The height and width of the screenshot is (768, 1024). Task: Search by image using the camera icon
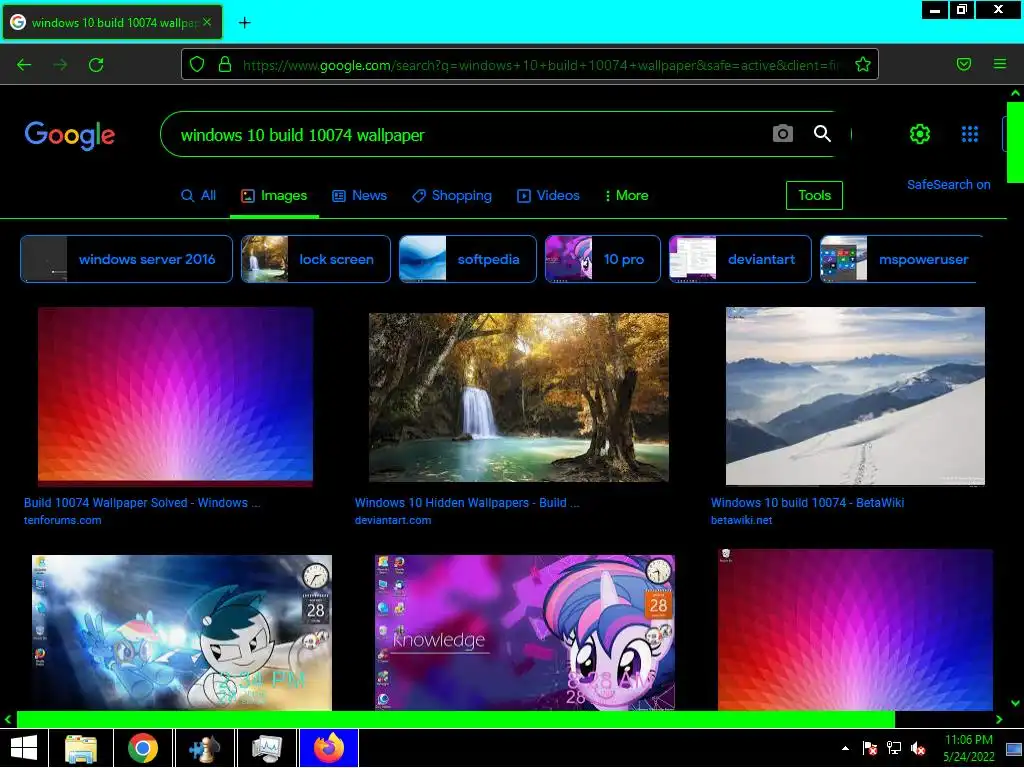click(782, 134)
